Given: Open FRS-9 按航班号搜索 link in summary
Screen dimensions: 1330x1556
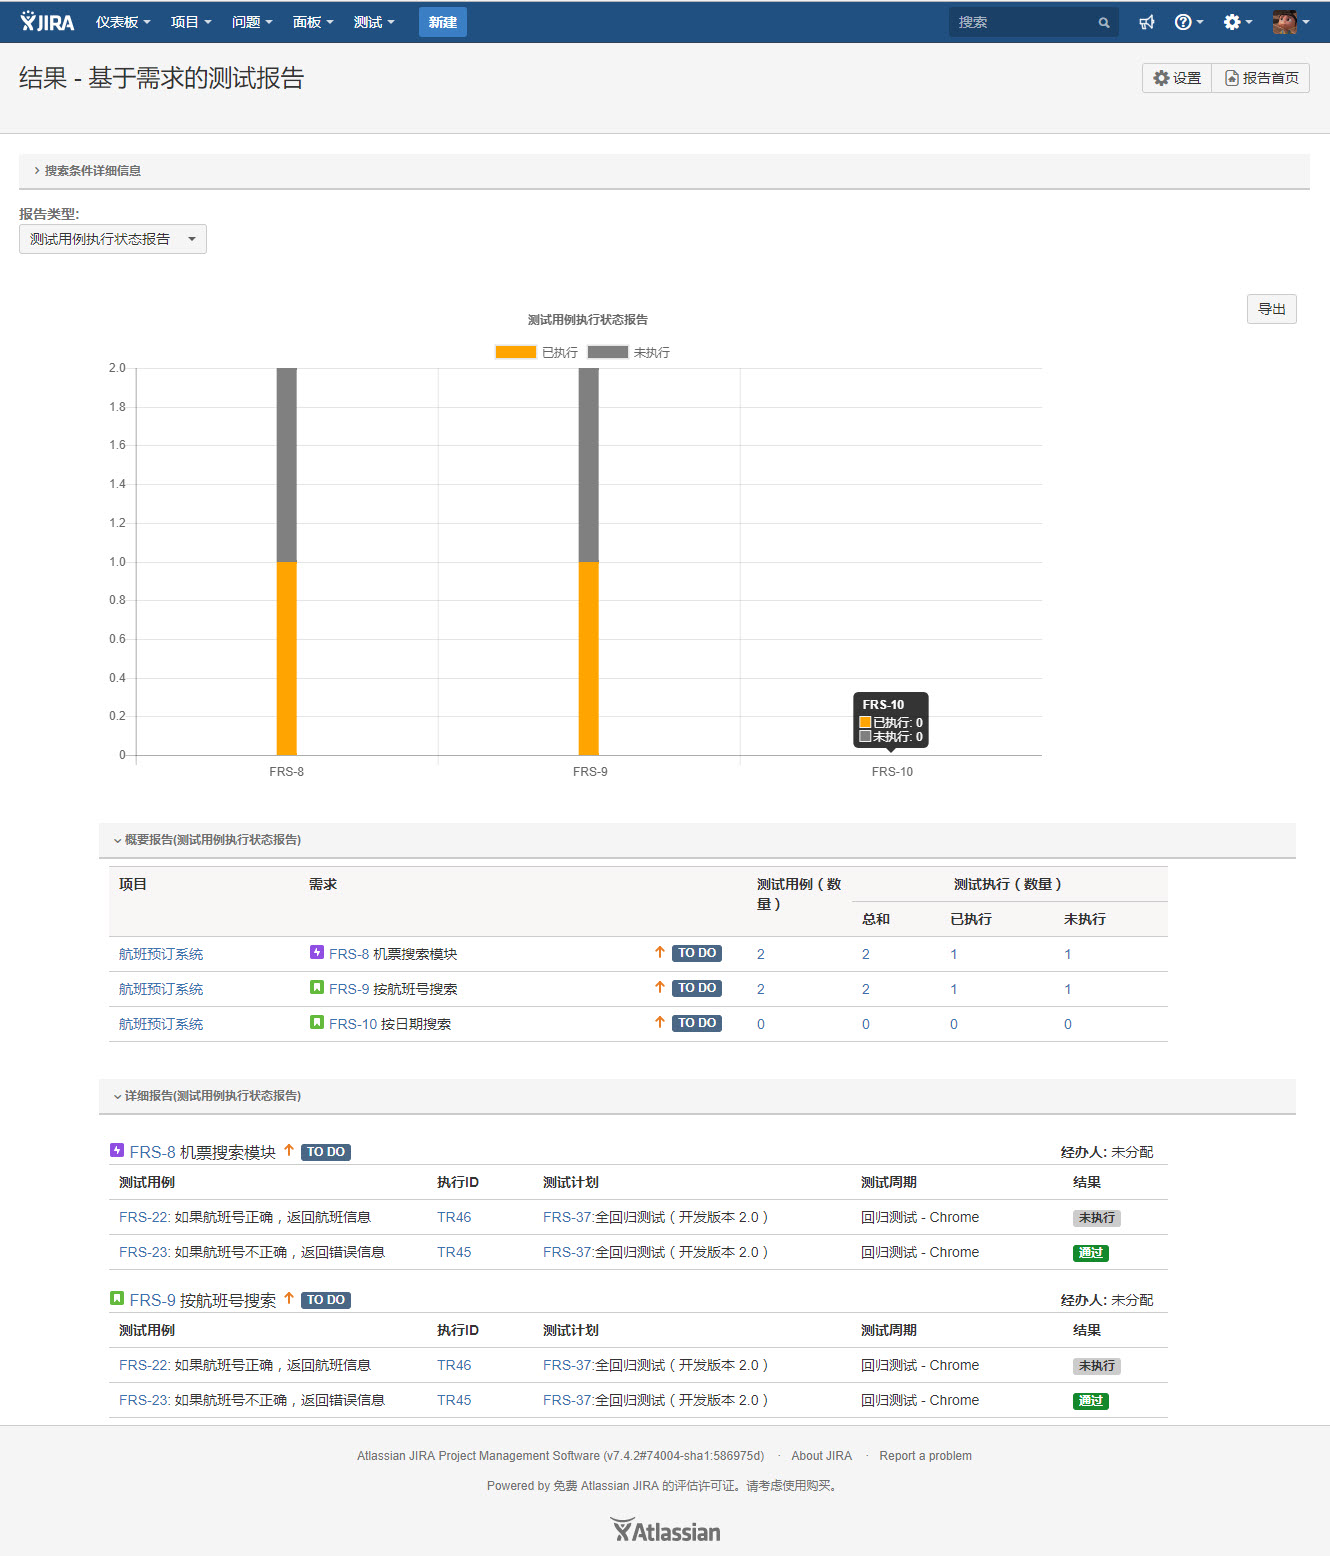Looking at the screenshot, I should (x=393, y=989).
